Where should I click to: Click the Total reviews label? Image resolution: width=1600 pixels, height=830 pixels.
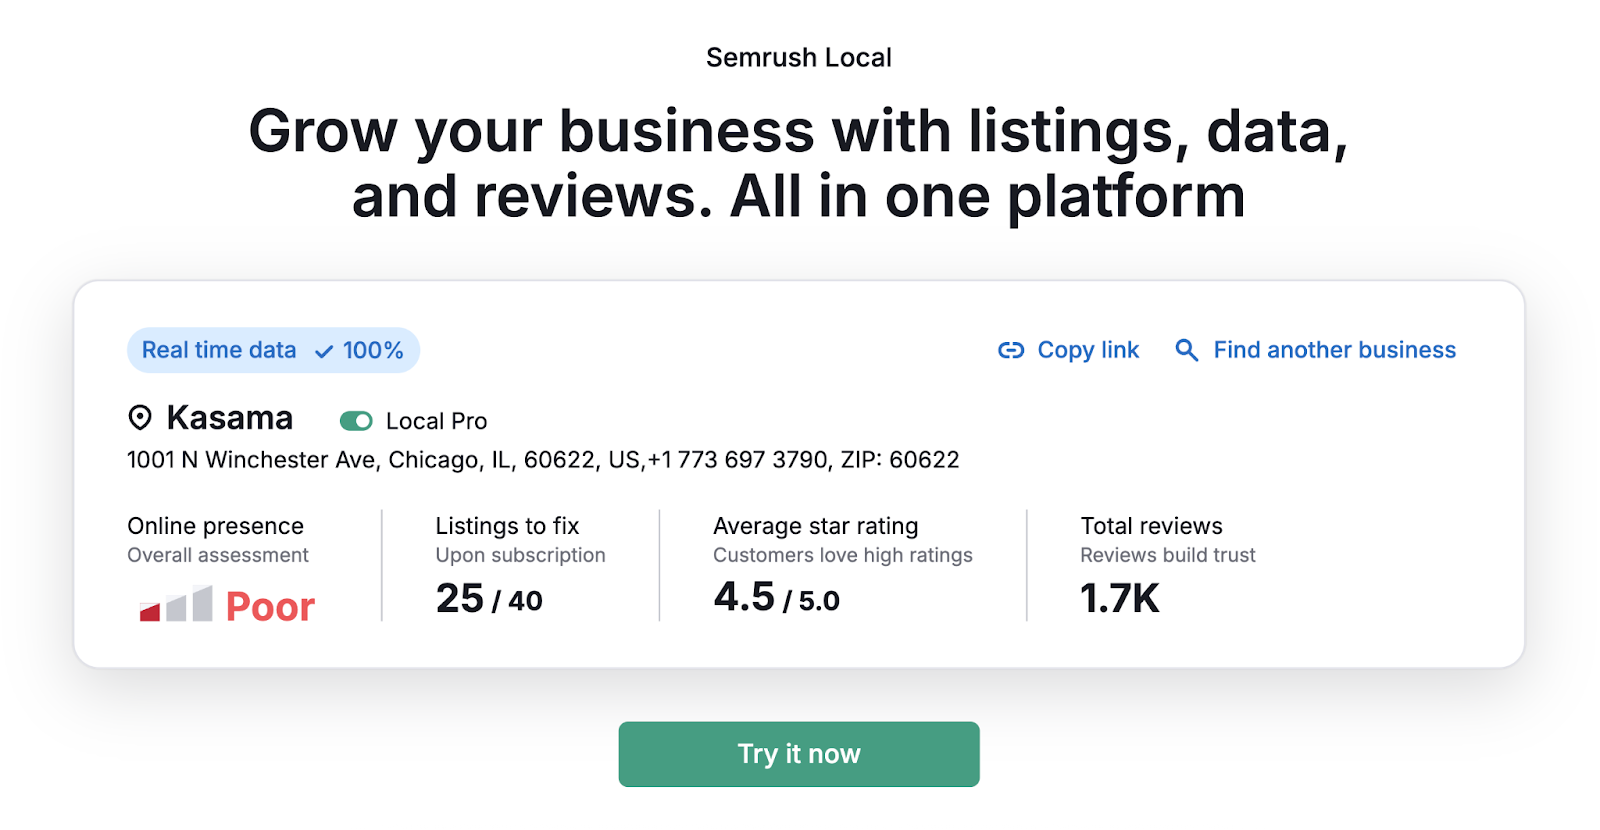tap(1151, 526)
